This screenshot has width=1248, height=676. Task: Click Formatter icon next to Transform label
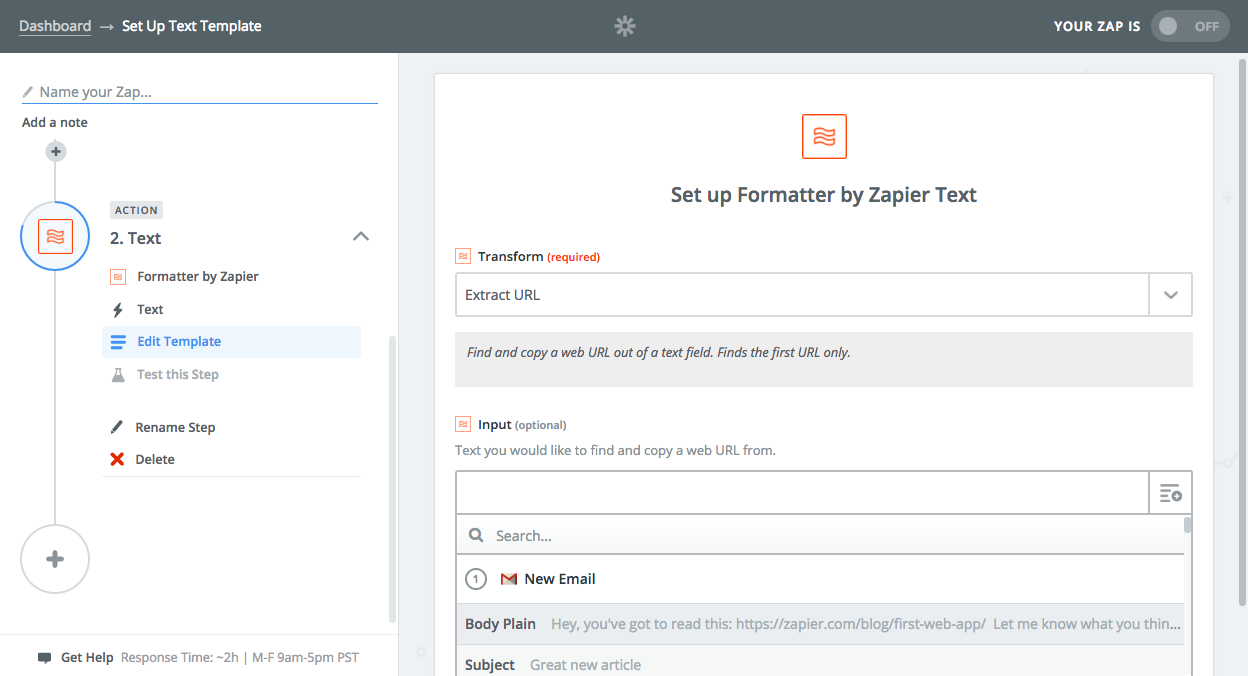coord(463,256)
